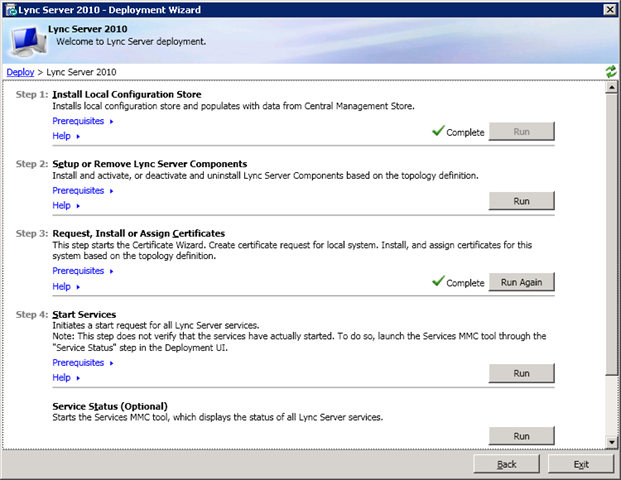Image resolution: width=621 pixels, height=480 pixels.
Task: Run Setup or Remove Lync Server Components
Action: tap(521, 201)
